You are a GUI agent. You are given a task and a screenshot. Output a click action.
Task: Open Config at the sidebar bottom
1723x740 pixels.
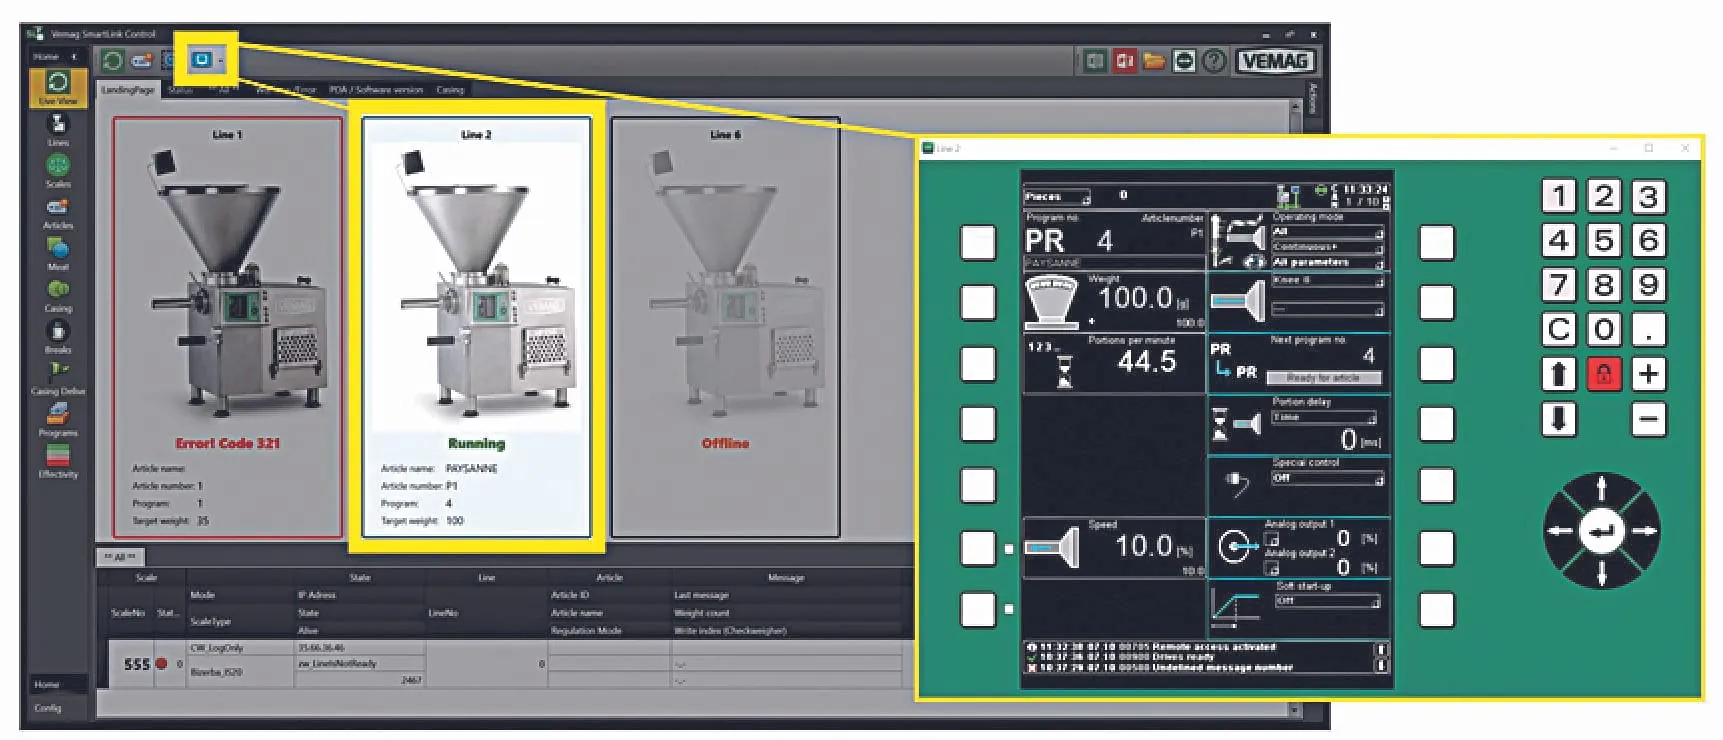coord(48,708)
